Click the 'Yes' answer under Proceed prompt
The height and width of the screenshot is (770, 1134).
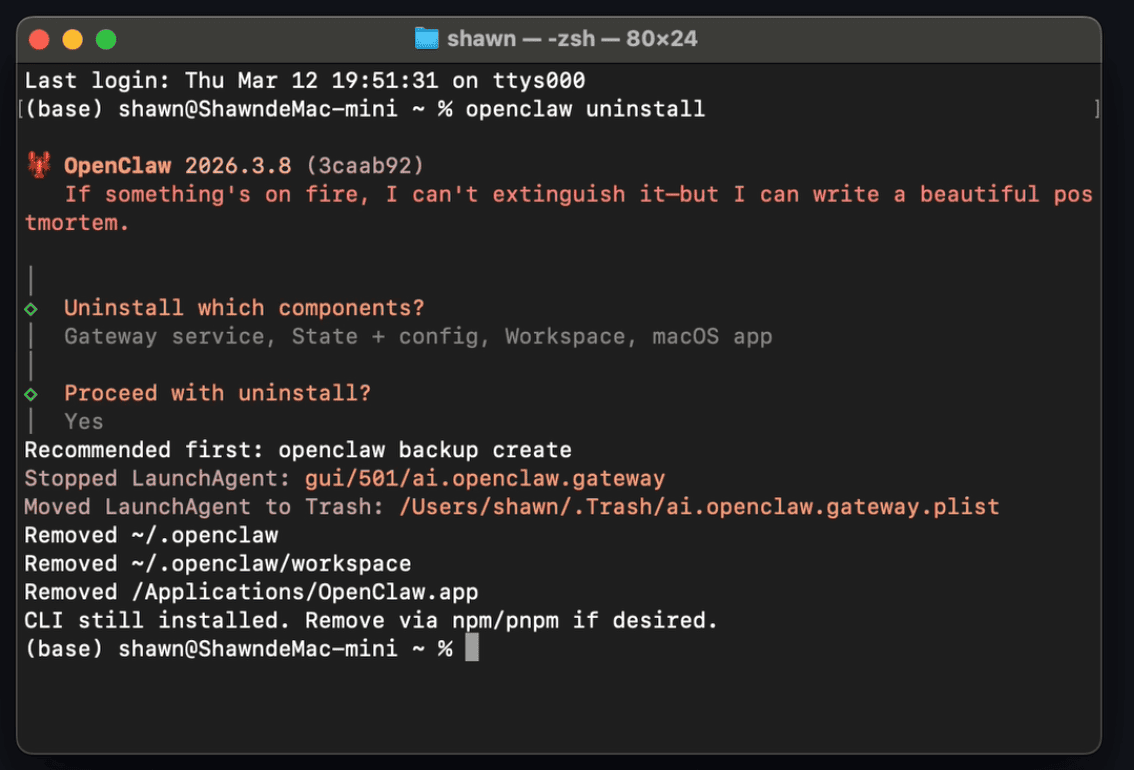tap(83, 421)
